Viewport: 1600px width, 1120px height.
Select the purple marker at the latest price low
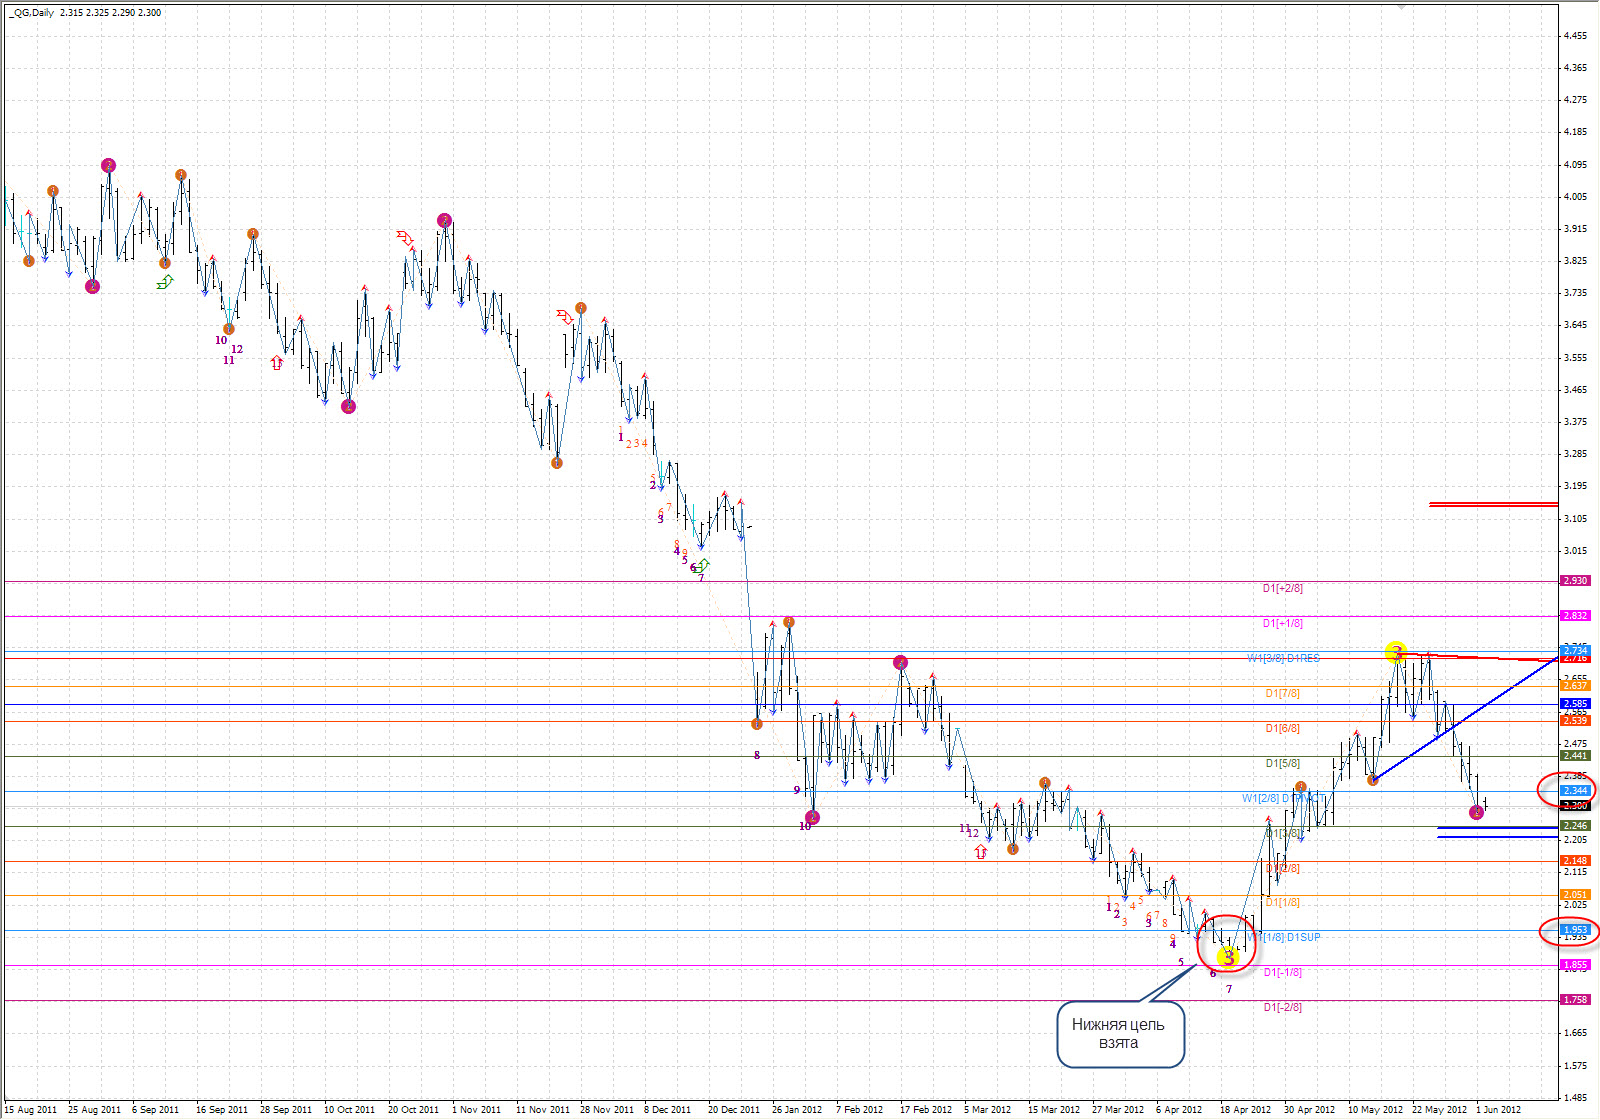click(1476, 812)
